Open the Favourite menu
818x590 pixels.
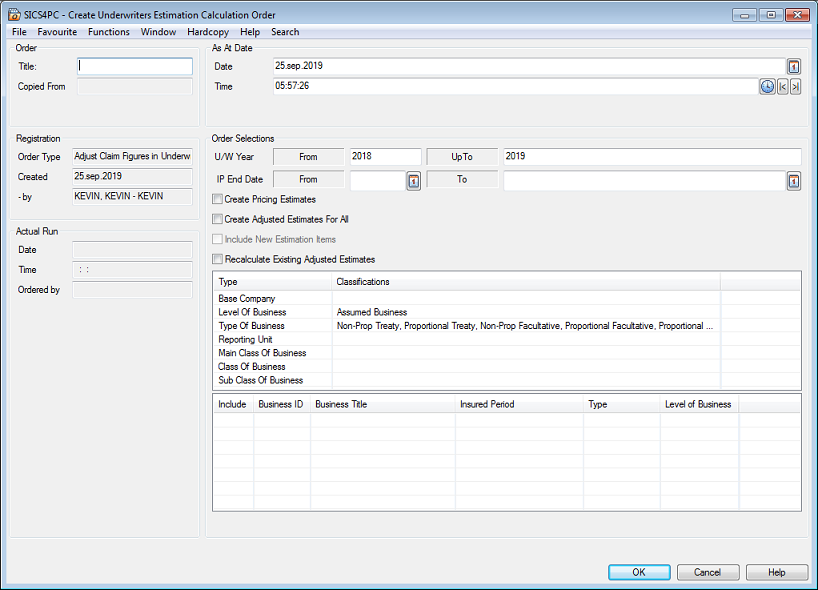coord(57,31)
